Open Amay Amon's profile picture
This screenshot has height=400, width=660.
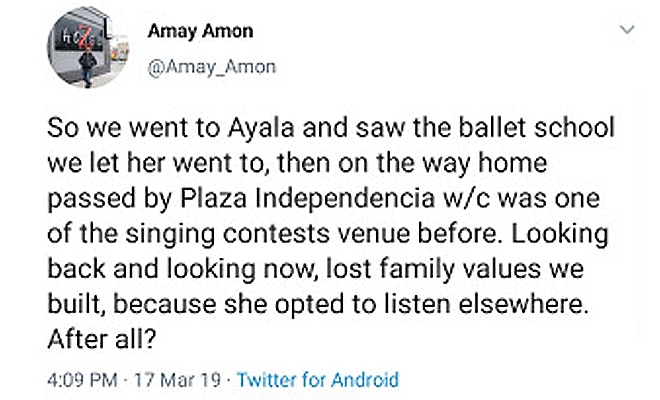tap(88, 48)
